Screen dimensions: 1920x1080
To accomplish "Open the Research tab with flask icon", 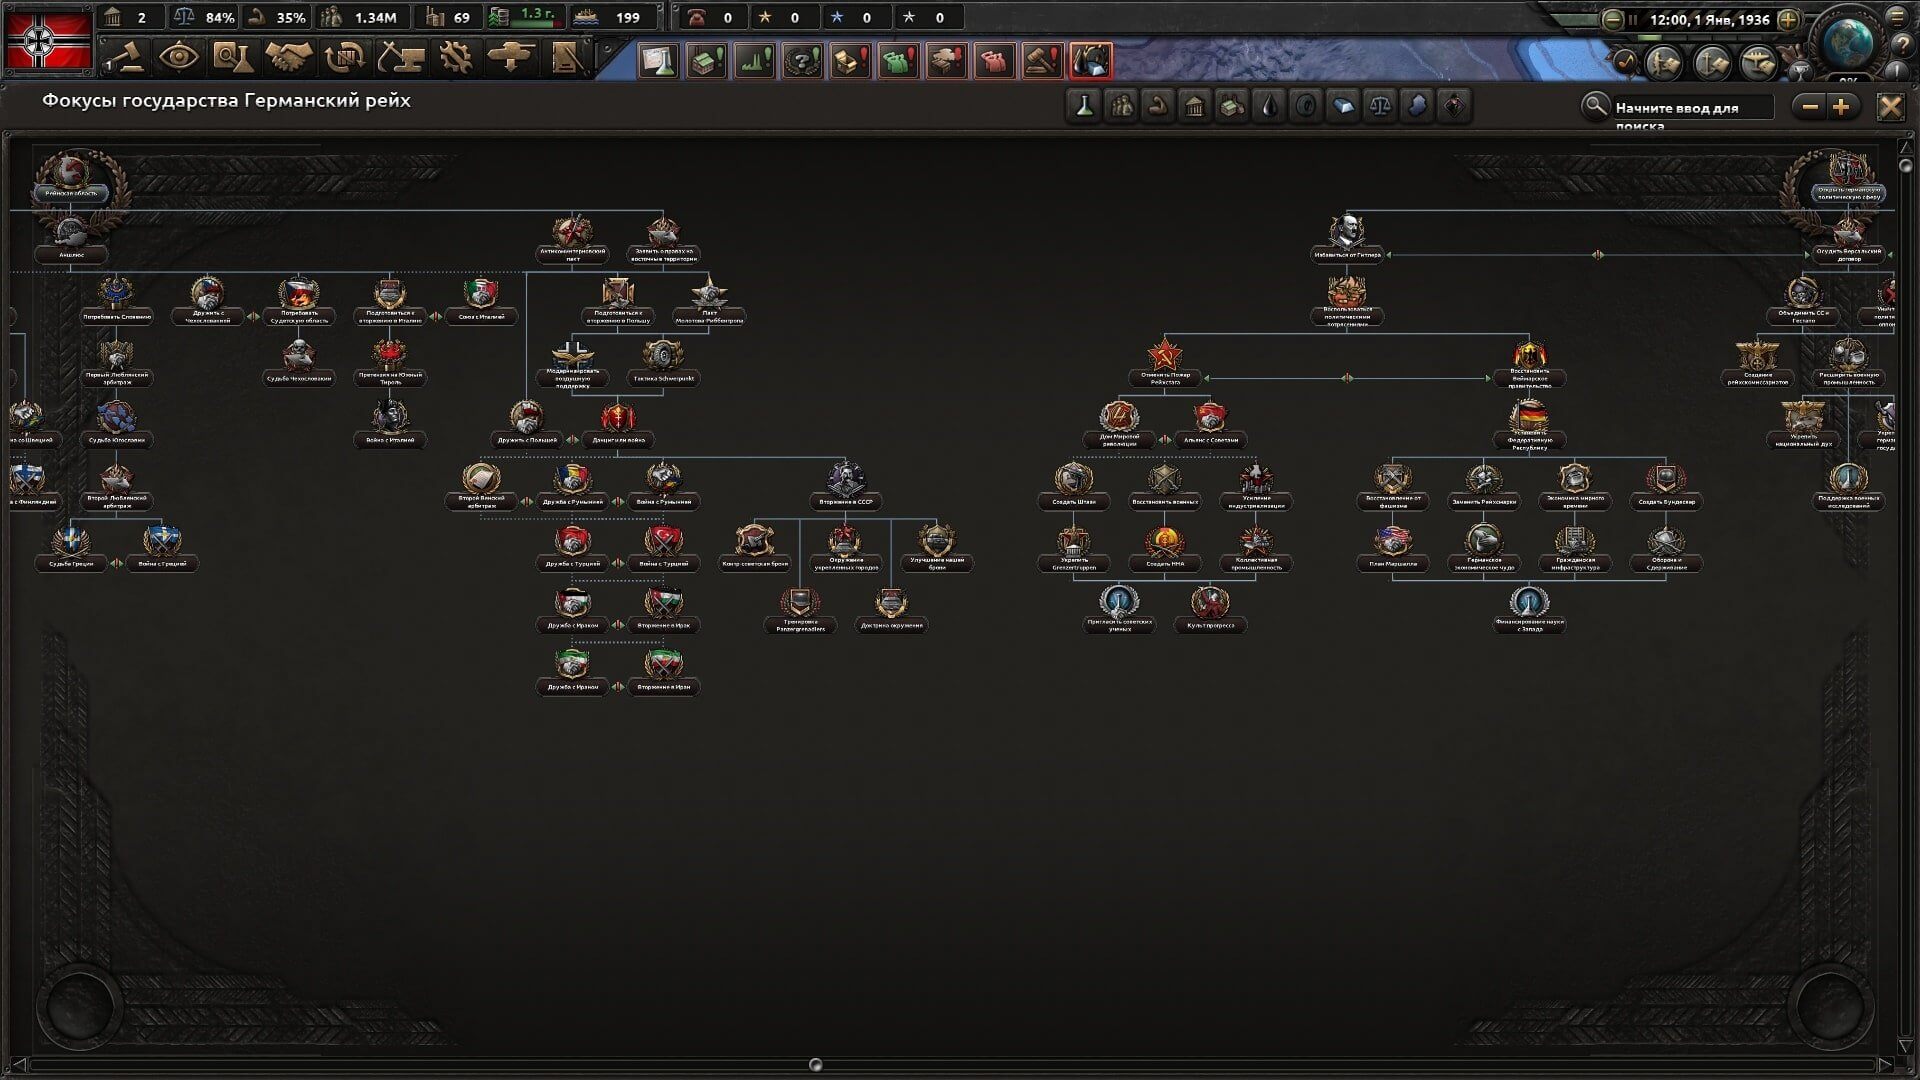I will [232, 58].
